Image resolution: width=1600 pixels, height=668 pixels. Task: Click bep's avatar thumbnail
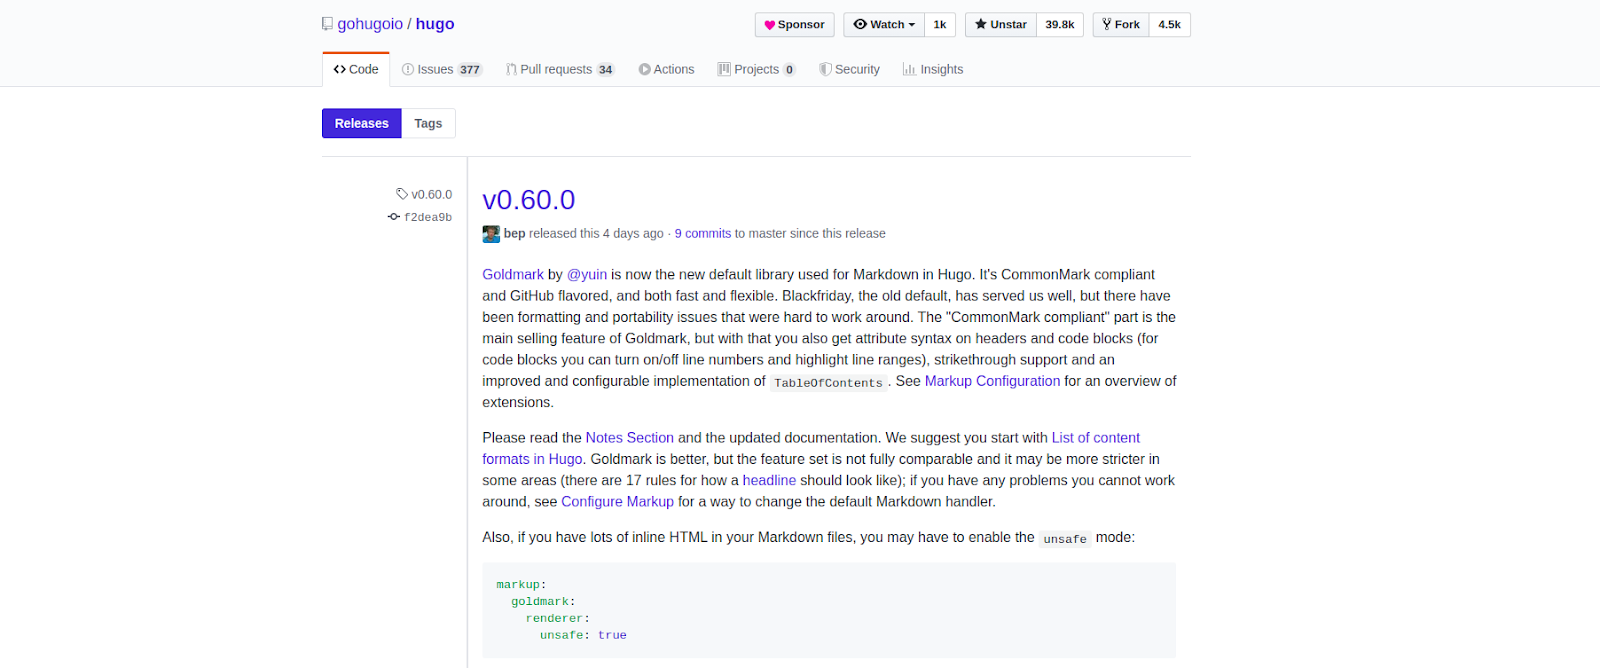[491, 234]
